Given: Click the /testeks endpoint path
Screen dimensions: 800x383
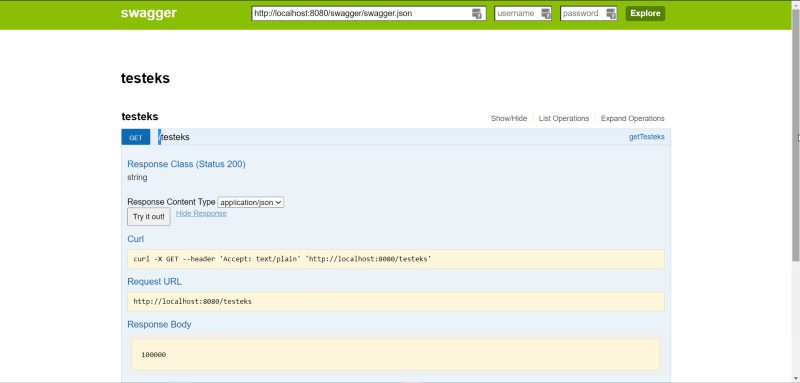Looking at the screenshot, I should point(174,137).
